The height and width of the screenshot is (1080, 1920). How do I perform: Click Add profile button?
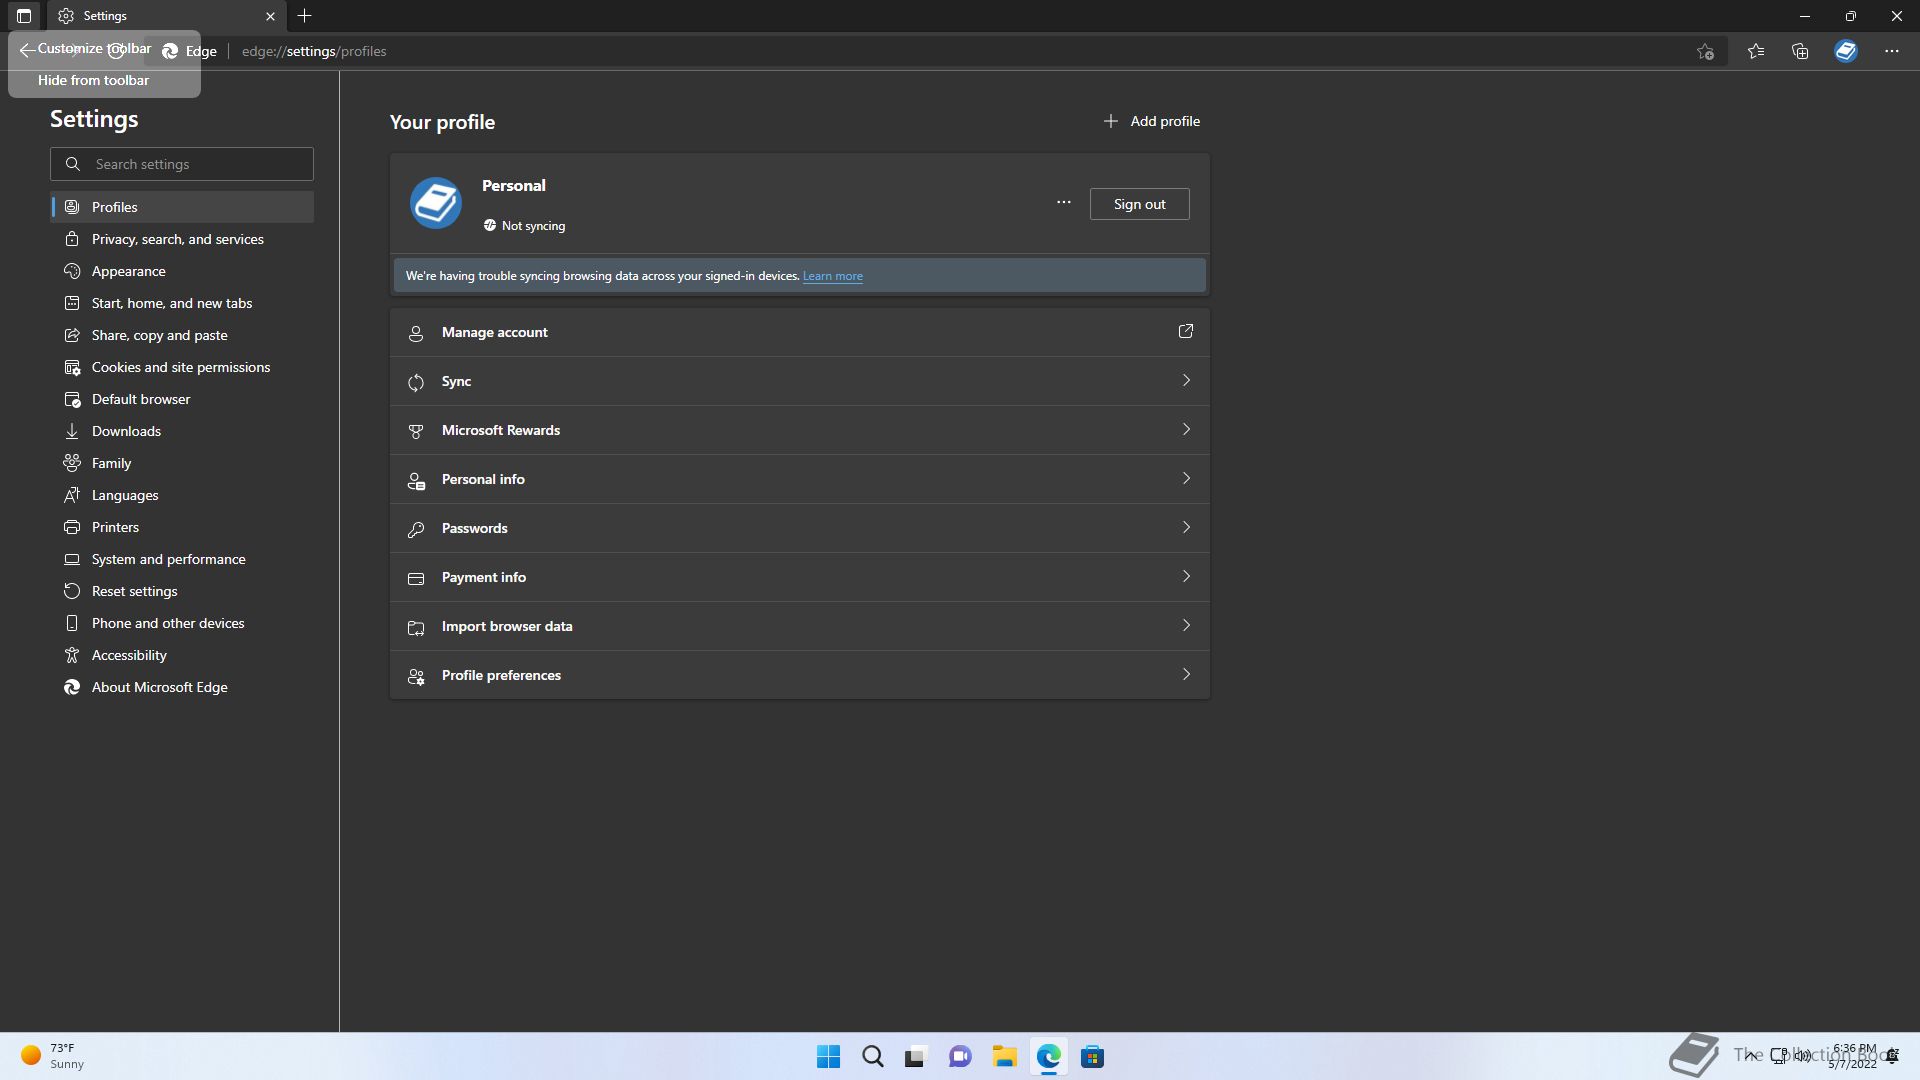[x=1151, y=121]
